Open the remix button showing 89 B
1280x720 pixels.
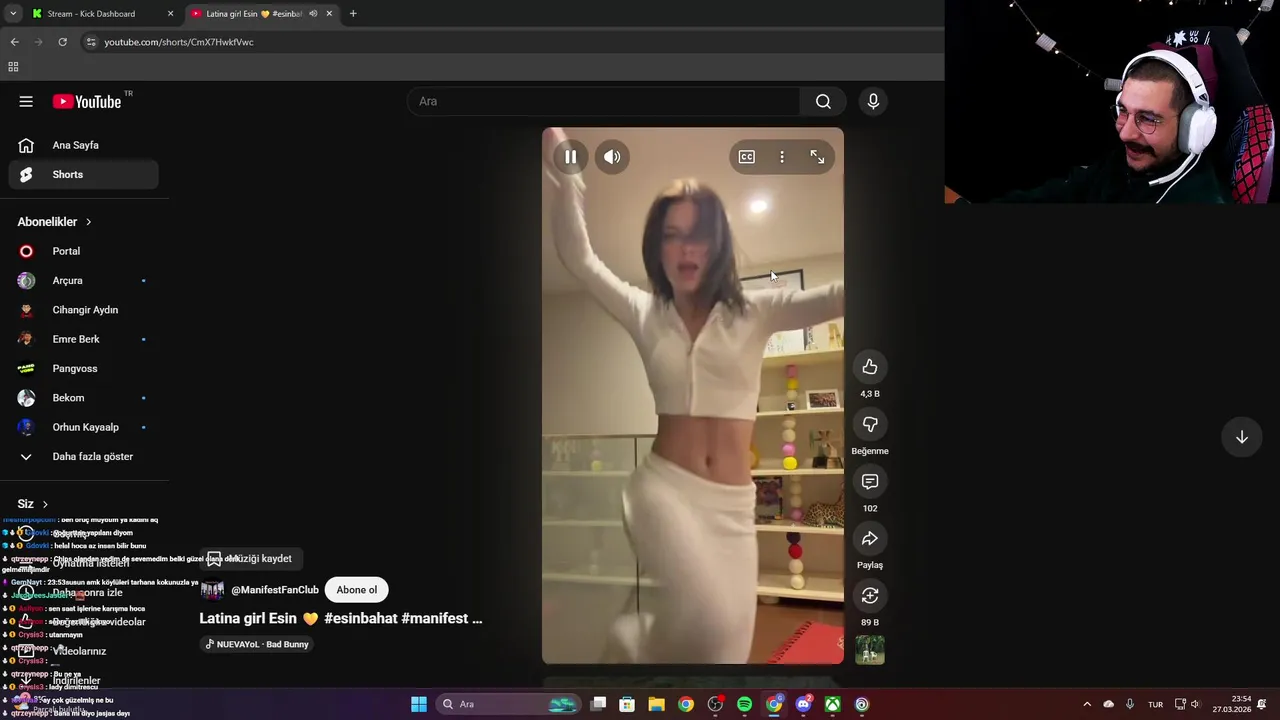(x=870, y=596)
